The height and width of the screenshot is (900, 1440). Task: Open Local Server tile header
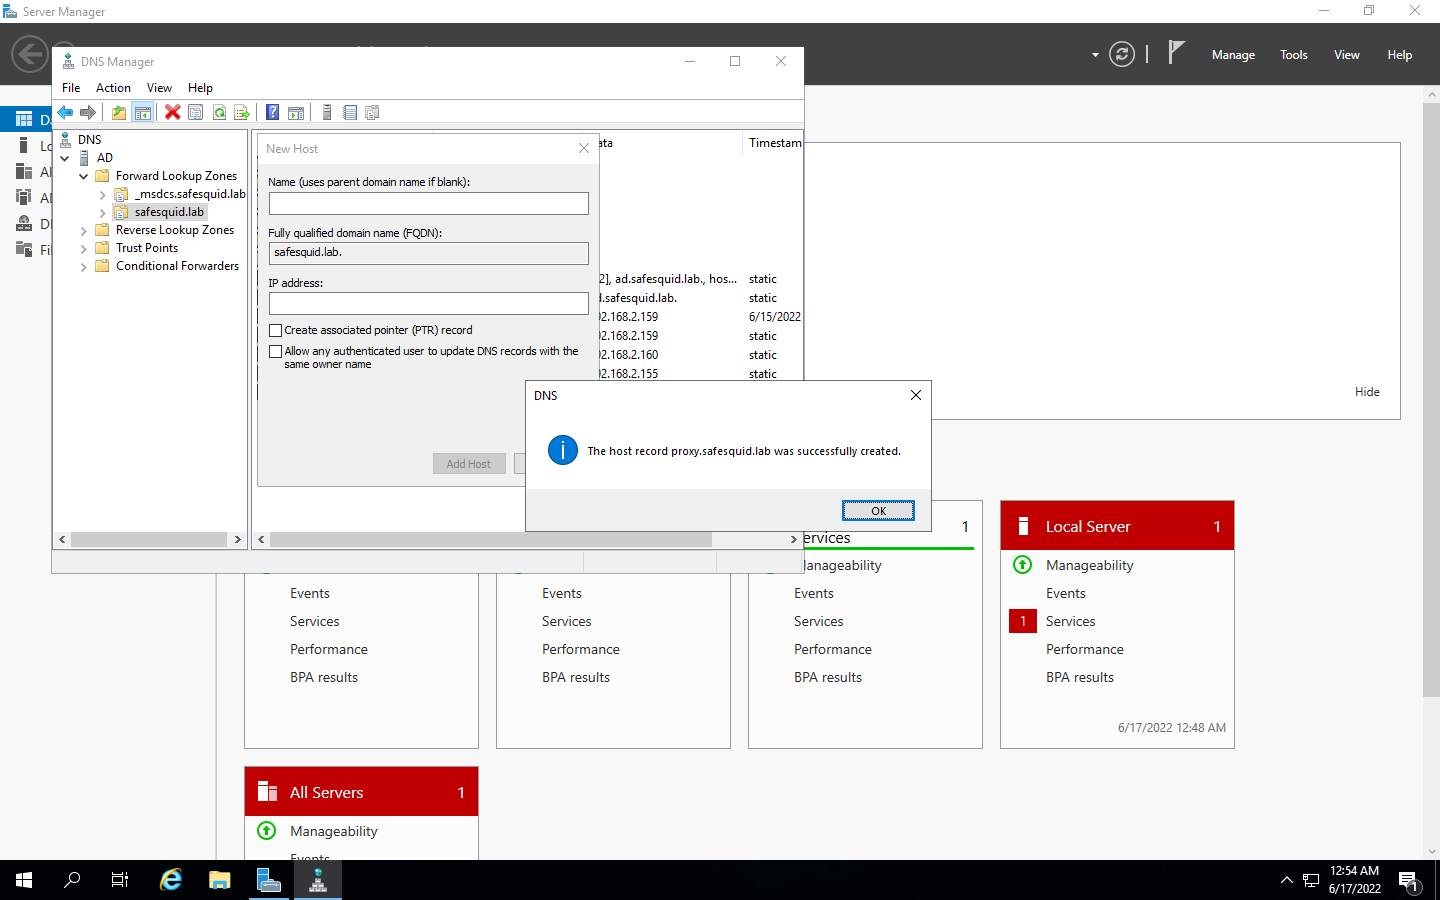click(x=1117, y=526)
